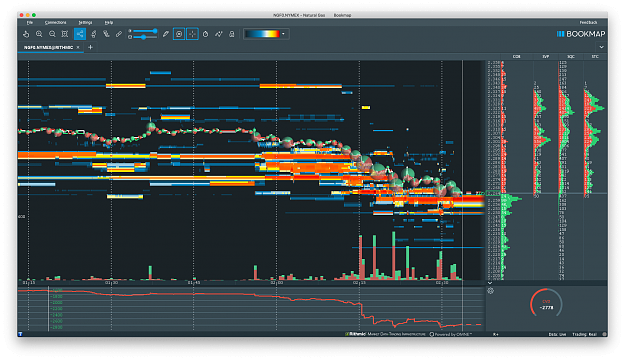This screenshot has height=360, width=625.
Task: Click the Rithmic logo in status bar
Action: [355, 334]
